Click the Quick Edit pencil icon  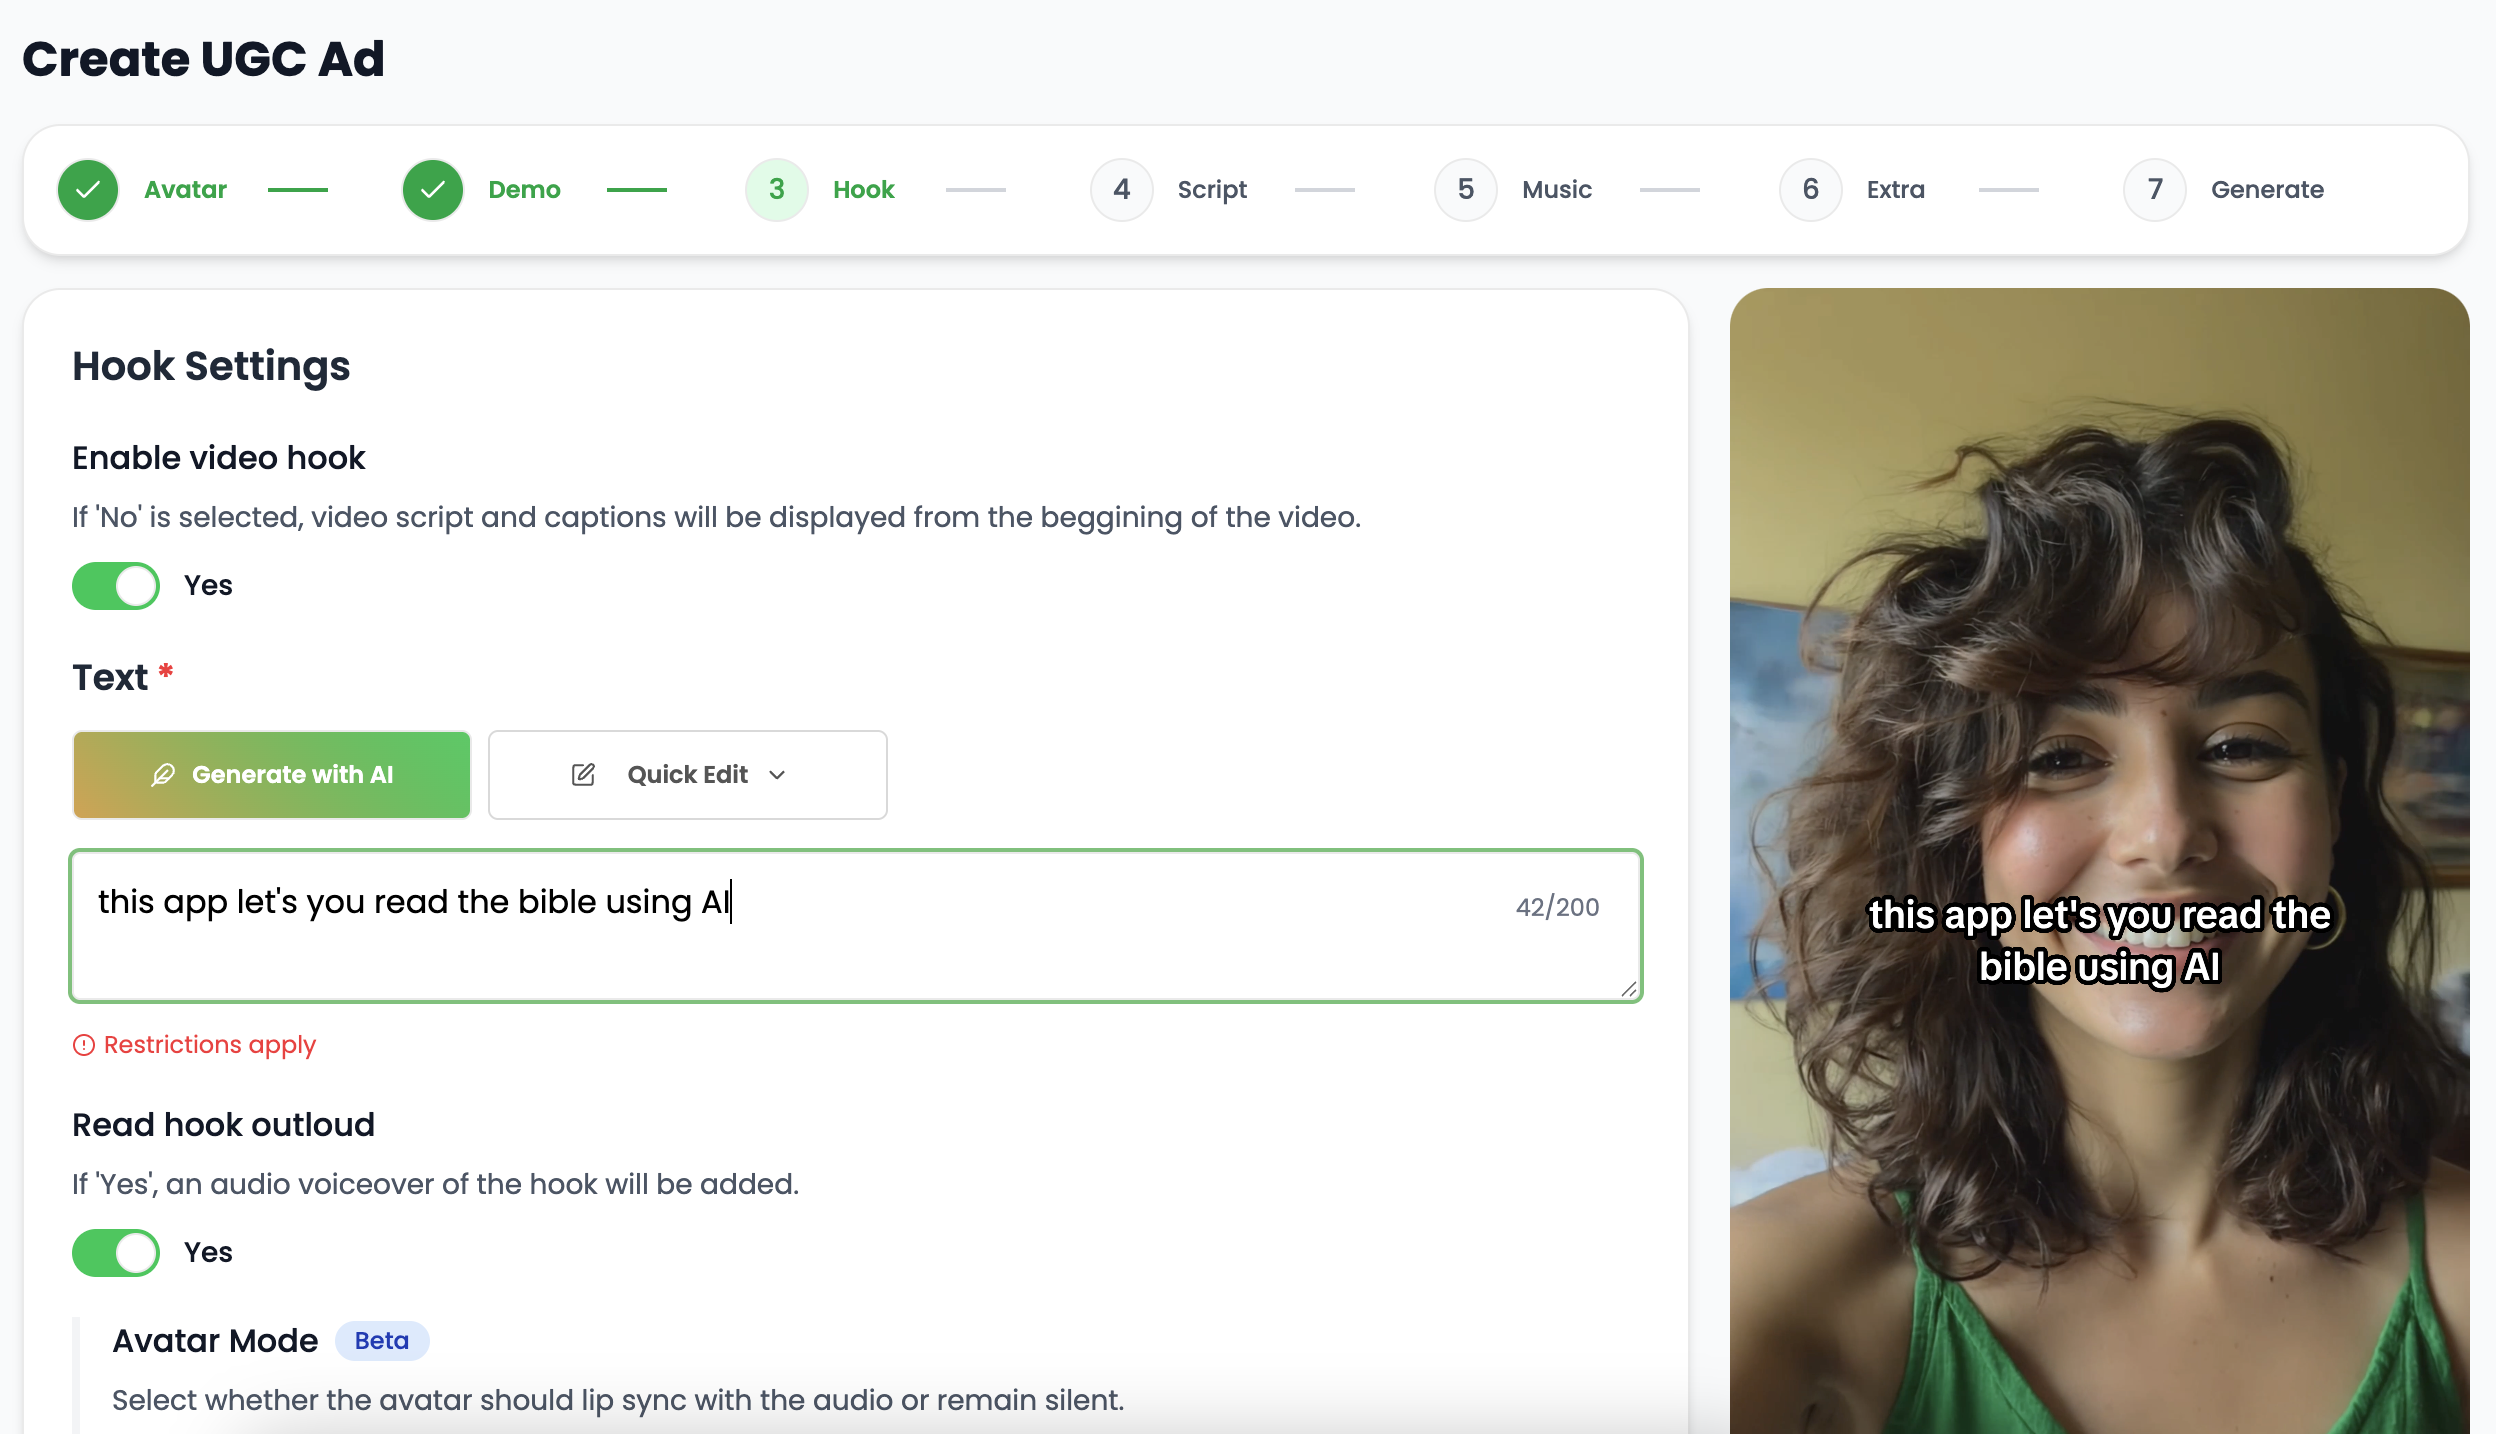point(583,775)
